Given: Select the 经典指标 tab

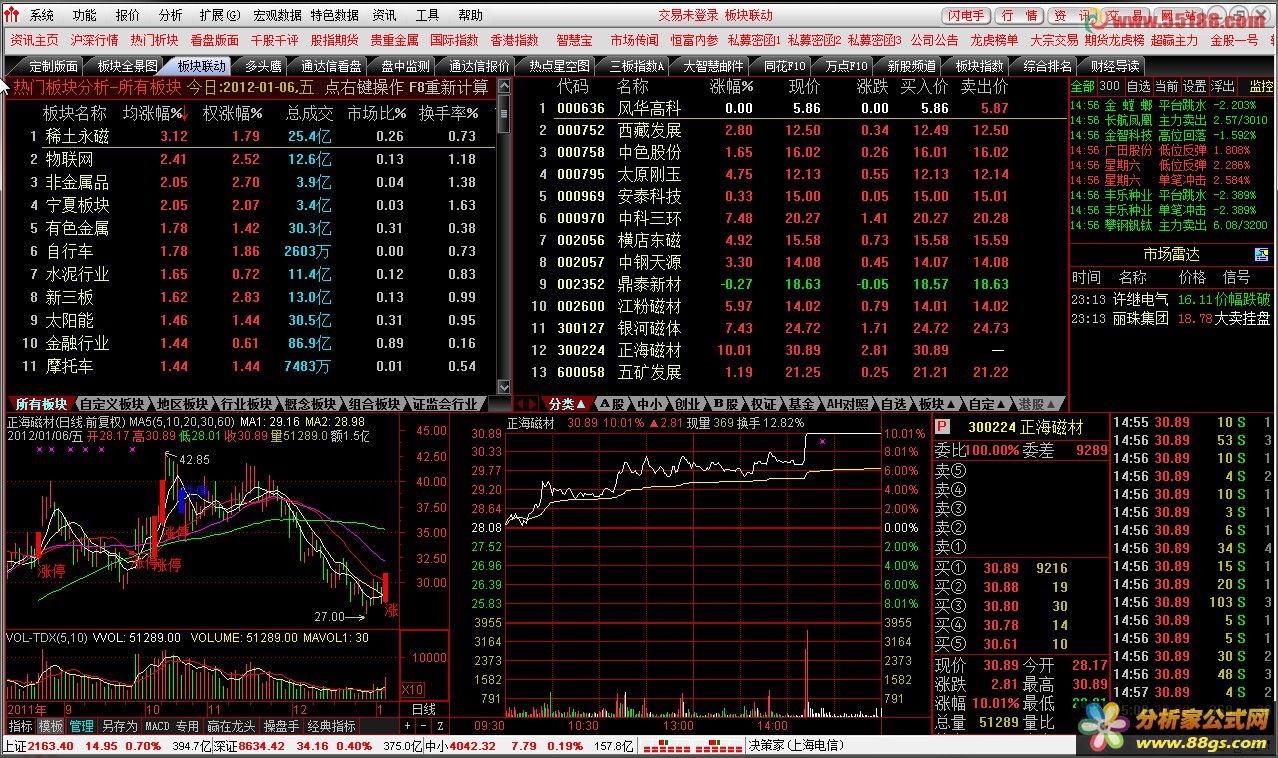Looking at the screenshot, I should pyautogui.click(x=331, y=726).
